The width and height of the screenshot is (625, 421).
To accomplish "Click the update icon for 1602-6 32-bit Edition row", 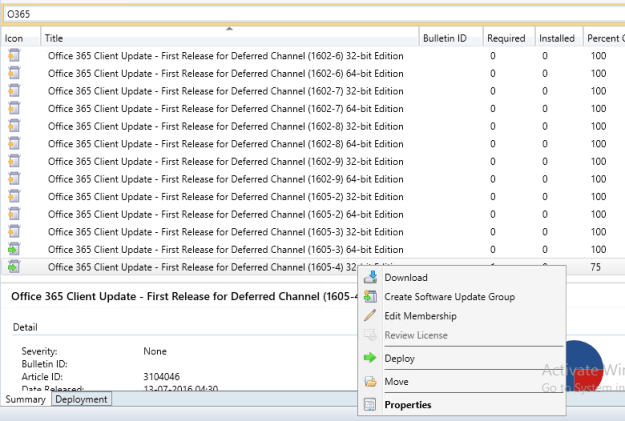I will [x=14, y=55].
